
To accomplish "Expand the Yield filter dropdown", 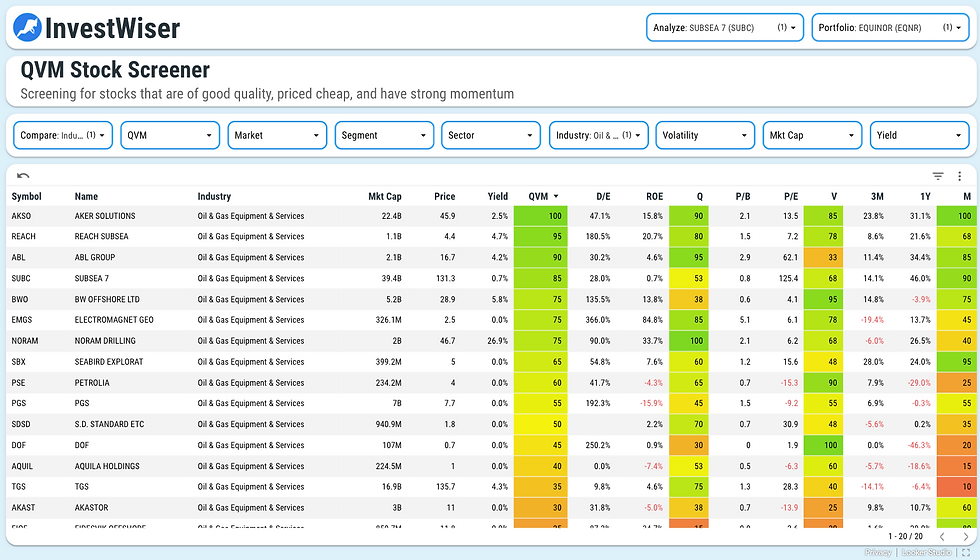I will [919, 135].
